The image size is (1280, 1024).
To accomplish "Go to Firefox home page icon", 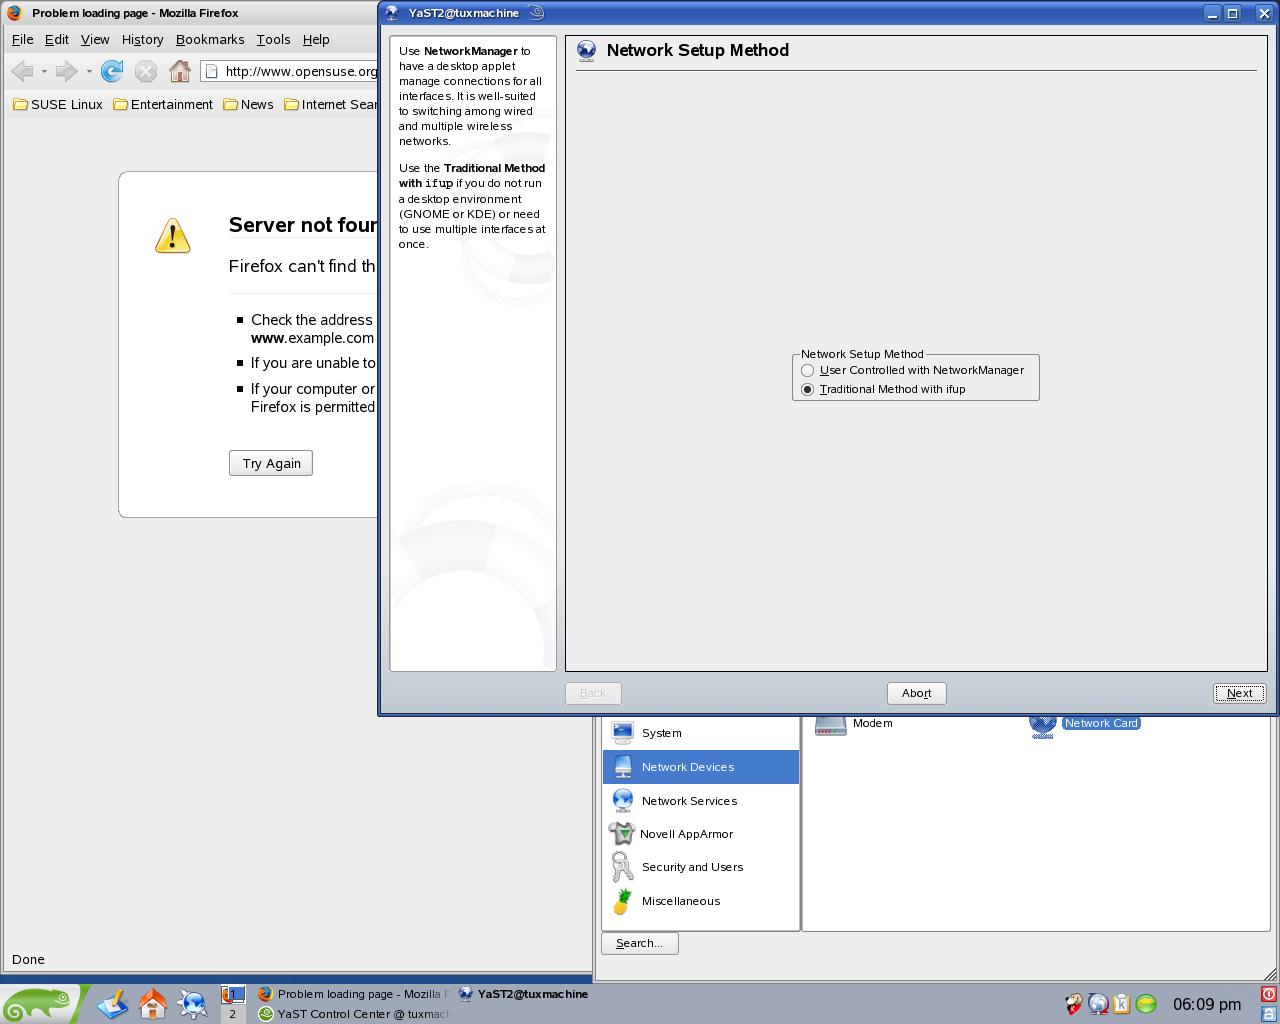I will click(180, 71).
